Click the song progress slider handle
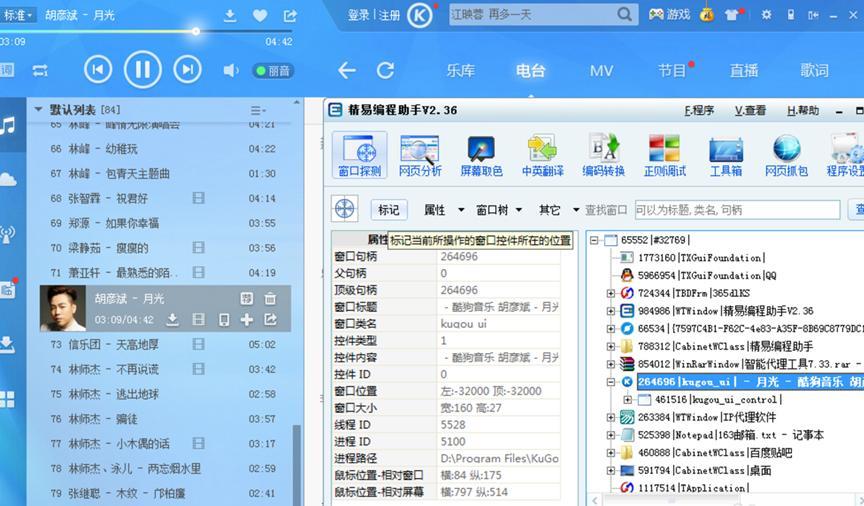The width and height of the screenshot is (864, 506). [x=196, y=31]
